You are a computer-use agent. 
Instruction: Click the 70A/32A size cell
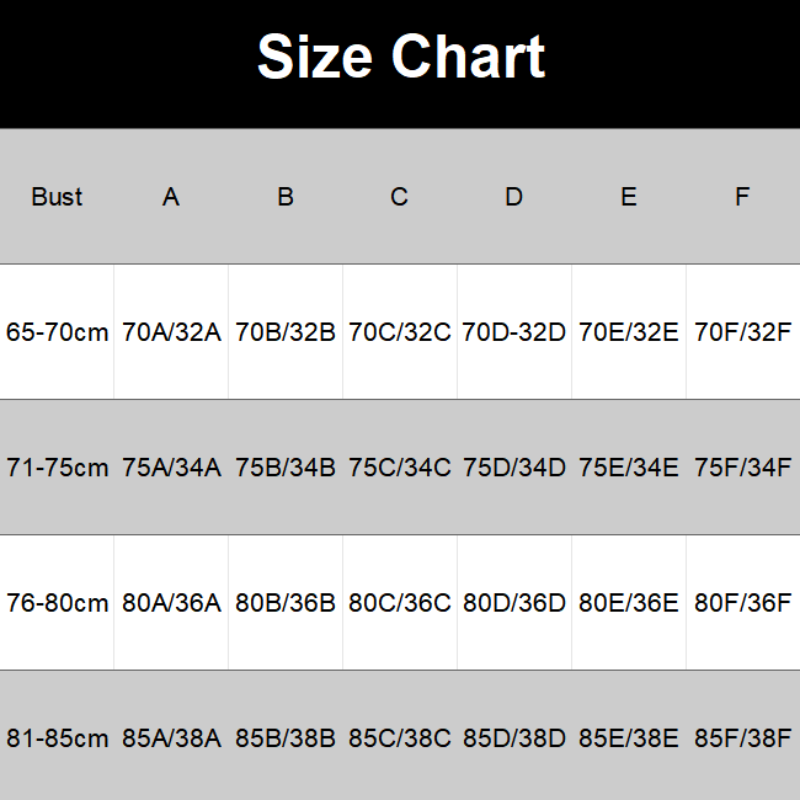[x=171, y=332]
